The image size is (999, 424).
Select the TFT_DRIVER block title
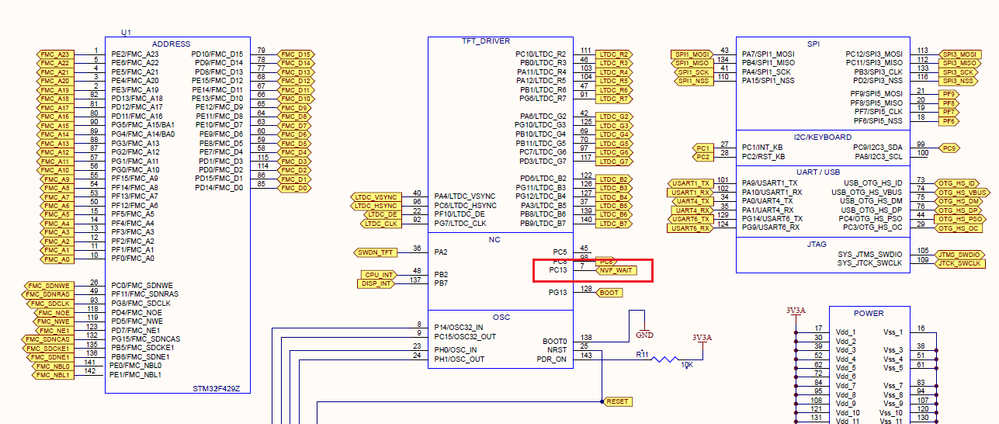point(485,41)
